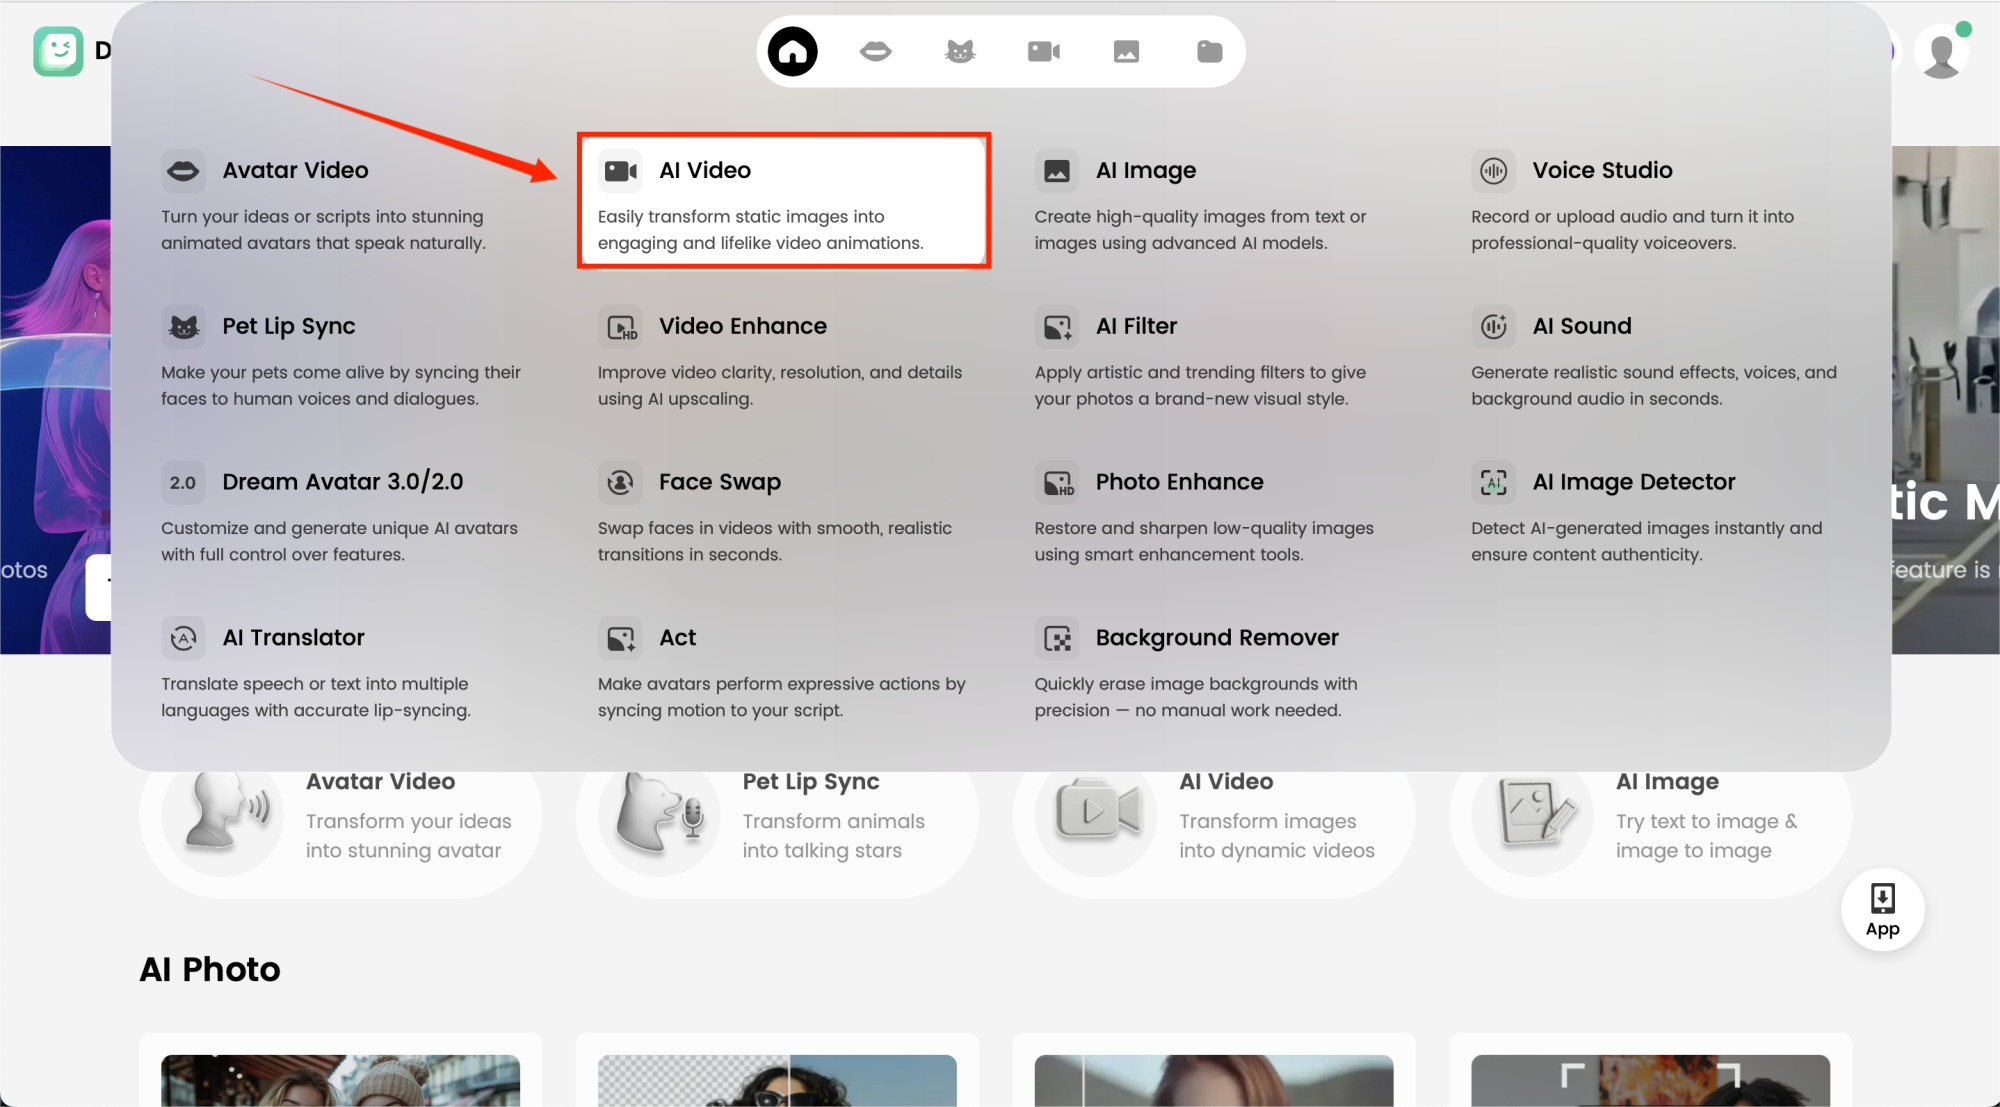
Task: Select the lips avatar icon in top bar
Action: [x=875, y=51]
